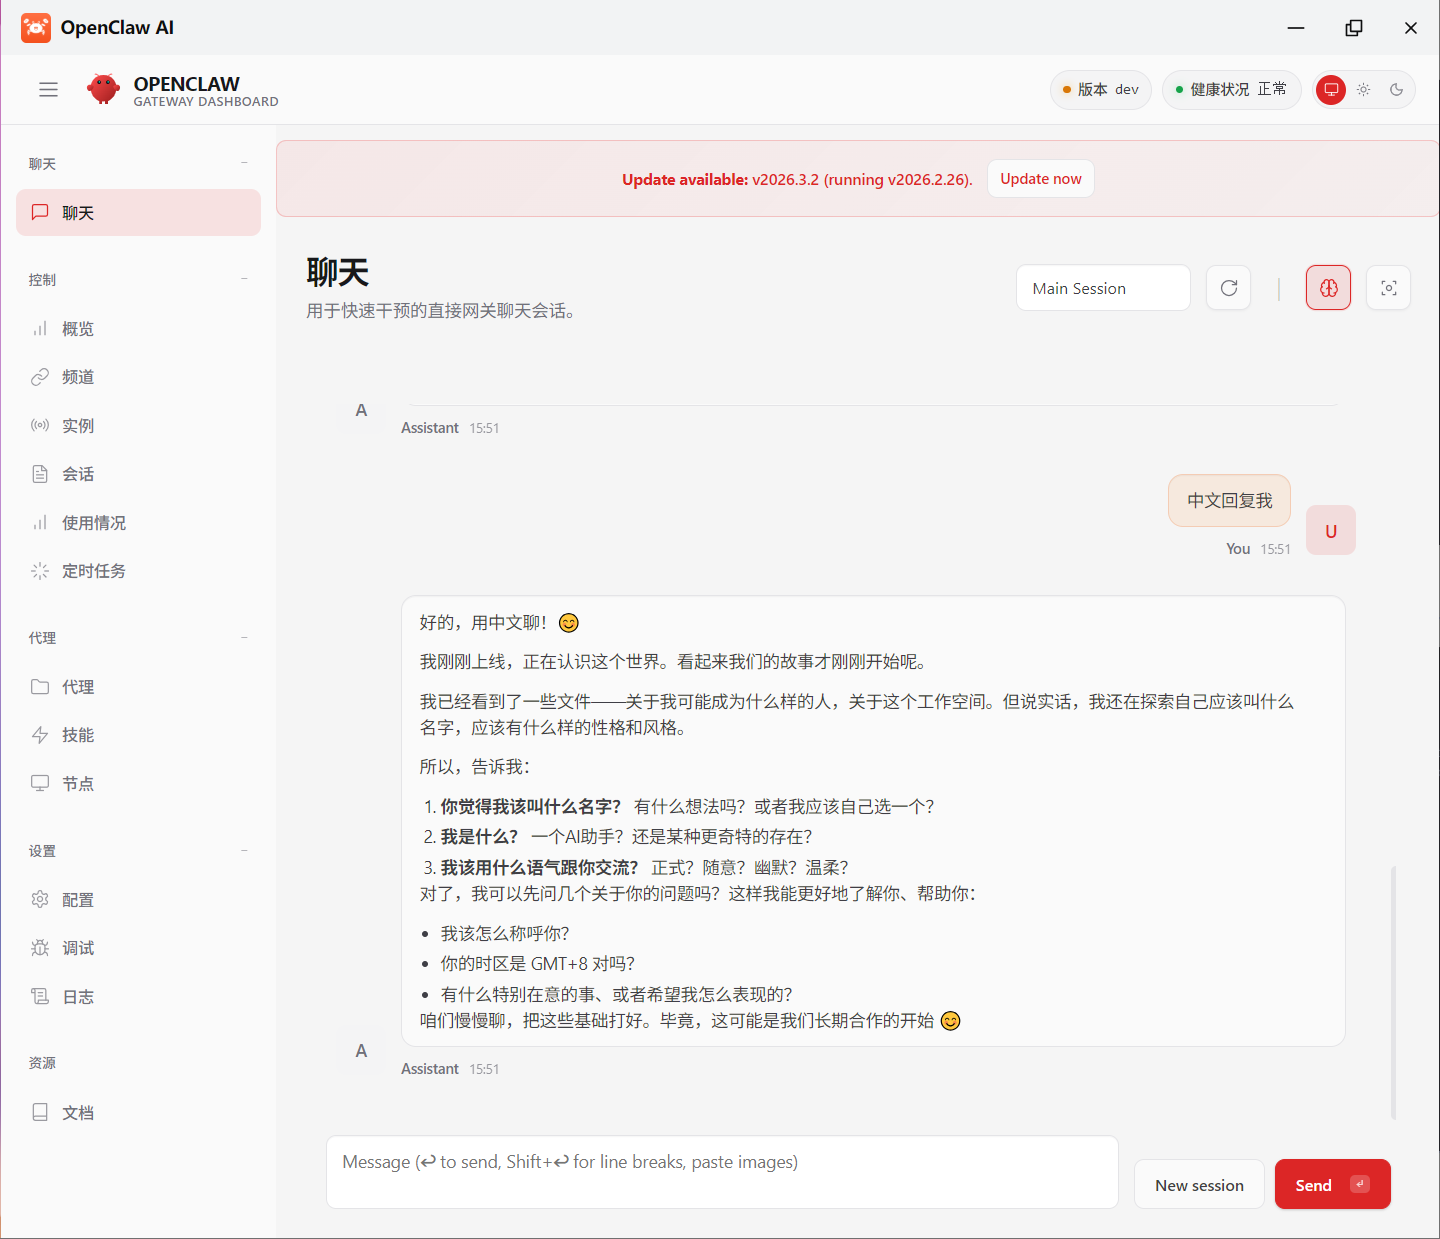Click the focus capture icon beside the brain
Viewport: 1440px width, 1239px height.
pyautogui.click(x=1388, y=287)
